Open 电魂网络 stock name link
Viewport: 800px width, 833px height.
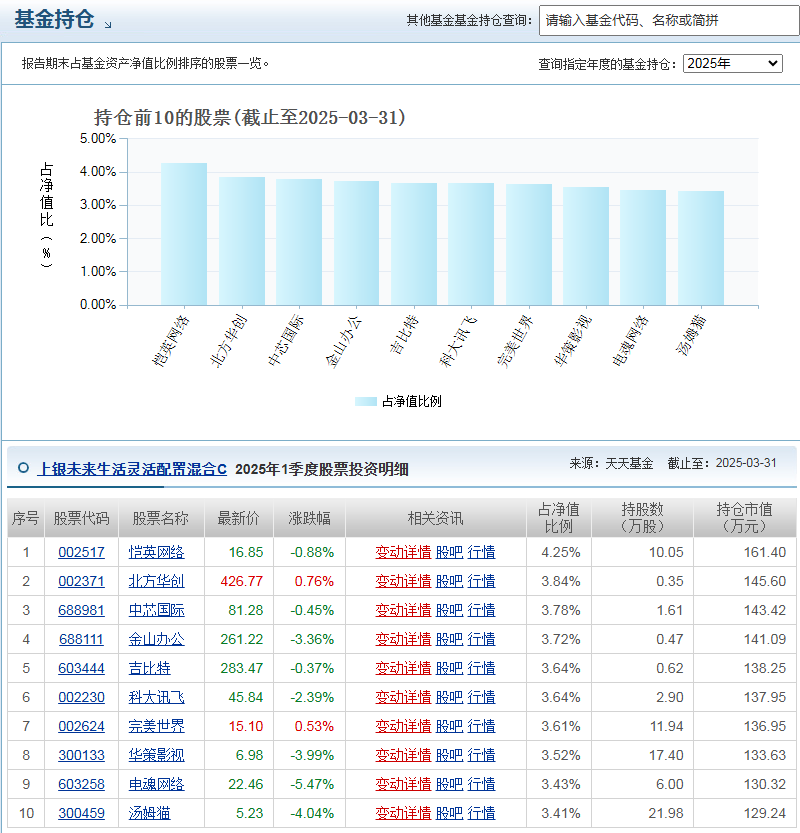[x=156, y=784]
